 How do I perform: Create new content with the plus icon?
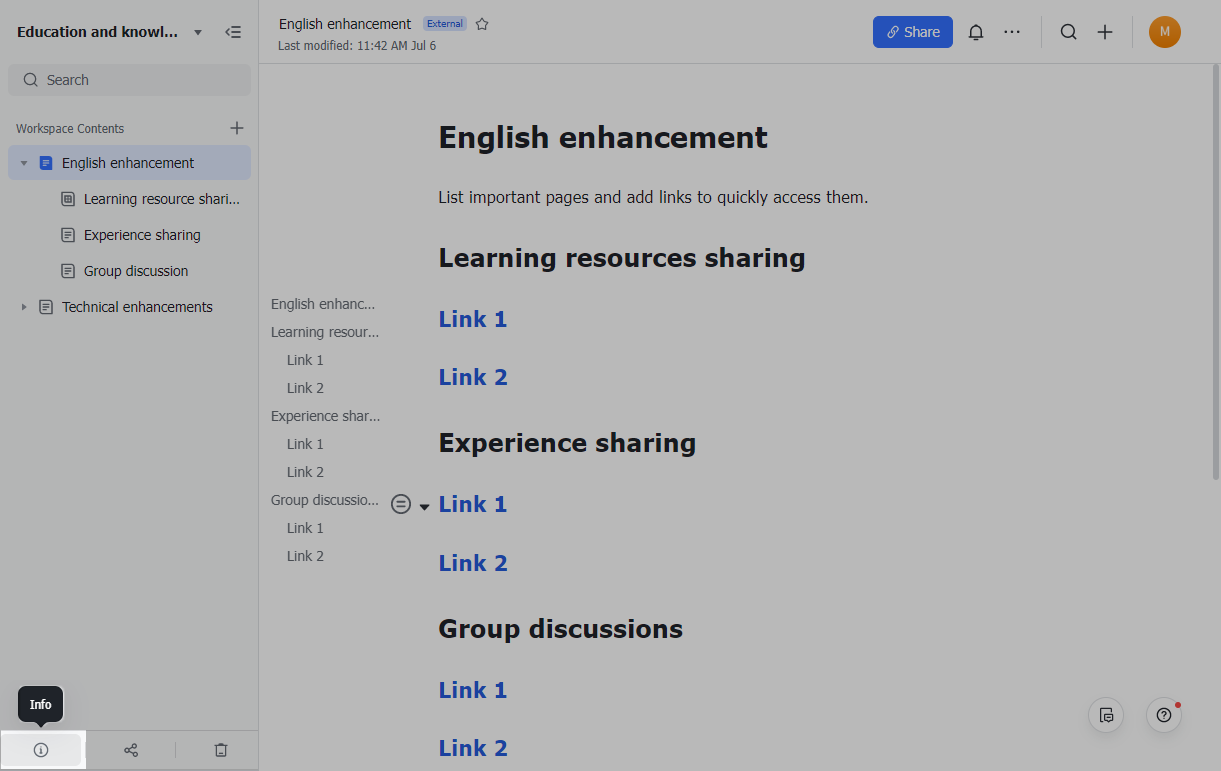[x=1105, y=31]
